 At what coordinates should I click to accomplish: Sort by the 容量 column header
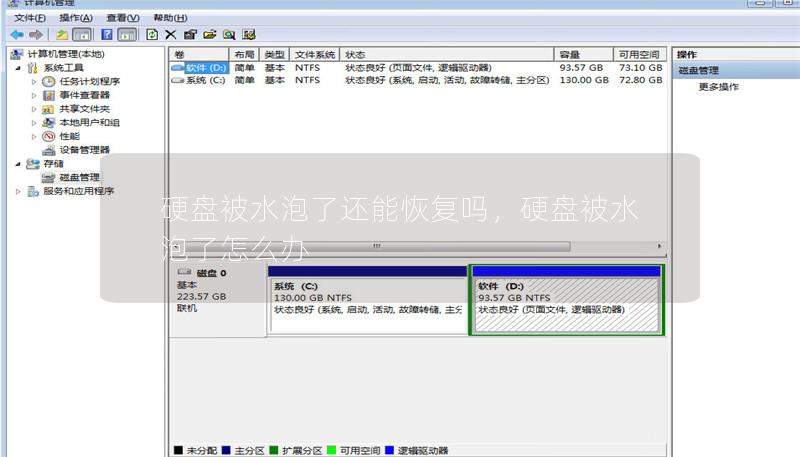click(x=584, y=55)
